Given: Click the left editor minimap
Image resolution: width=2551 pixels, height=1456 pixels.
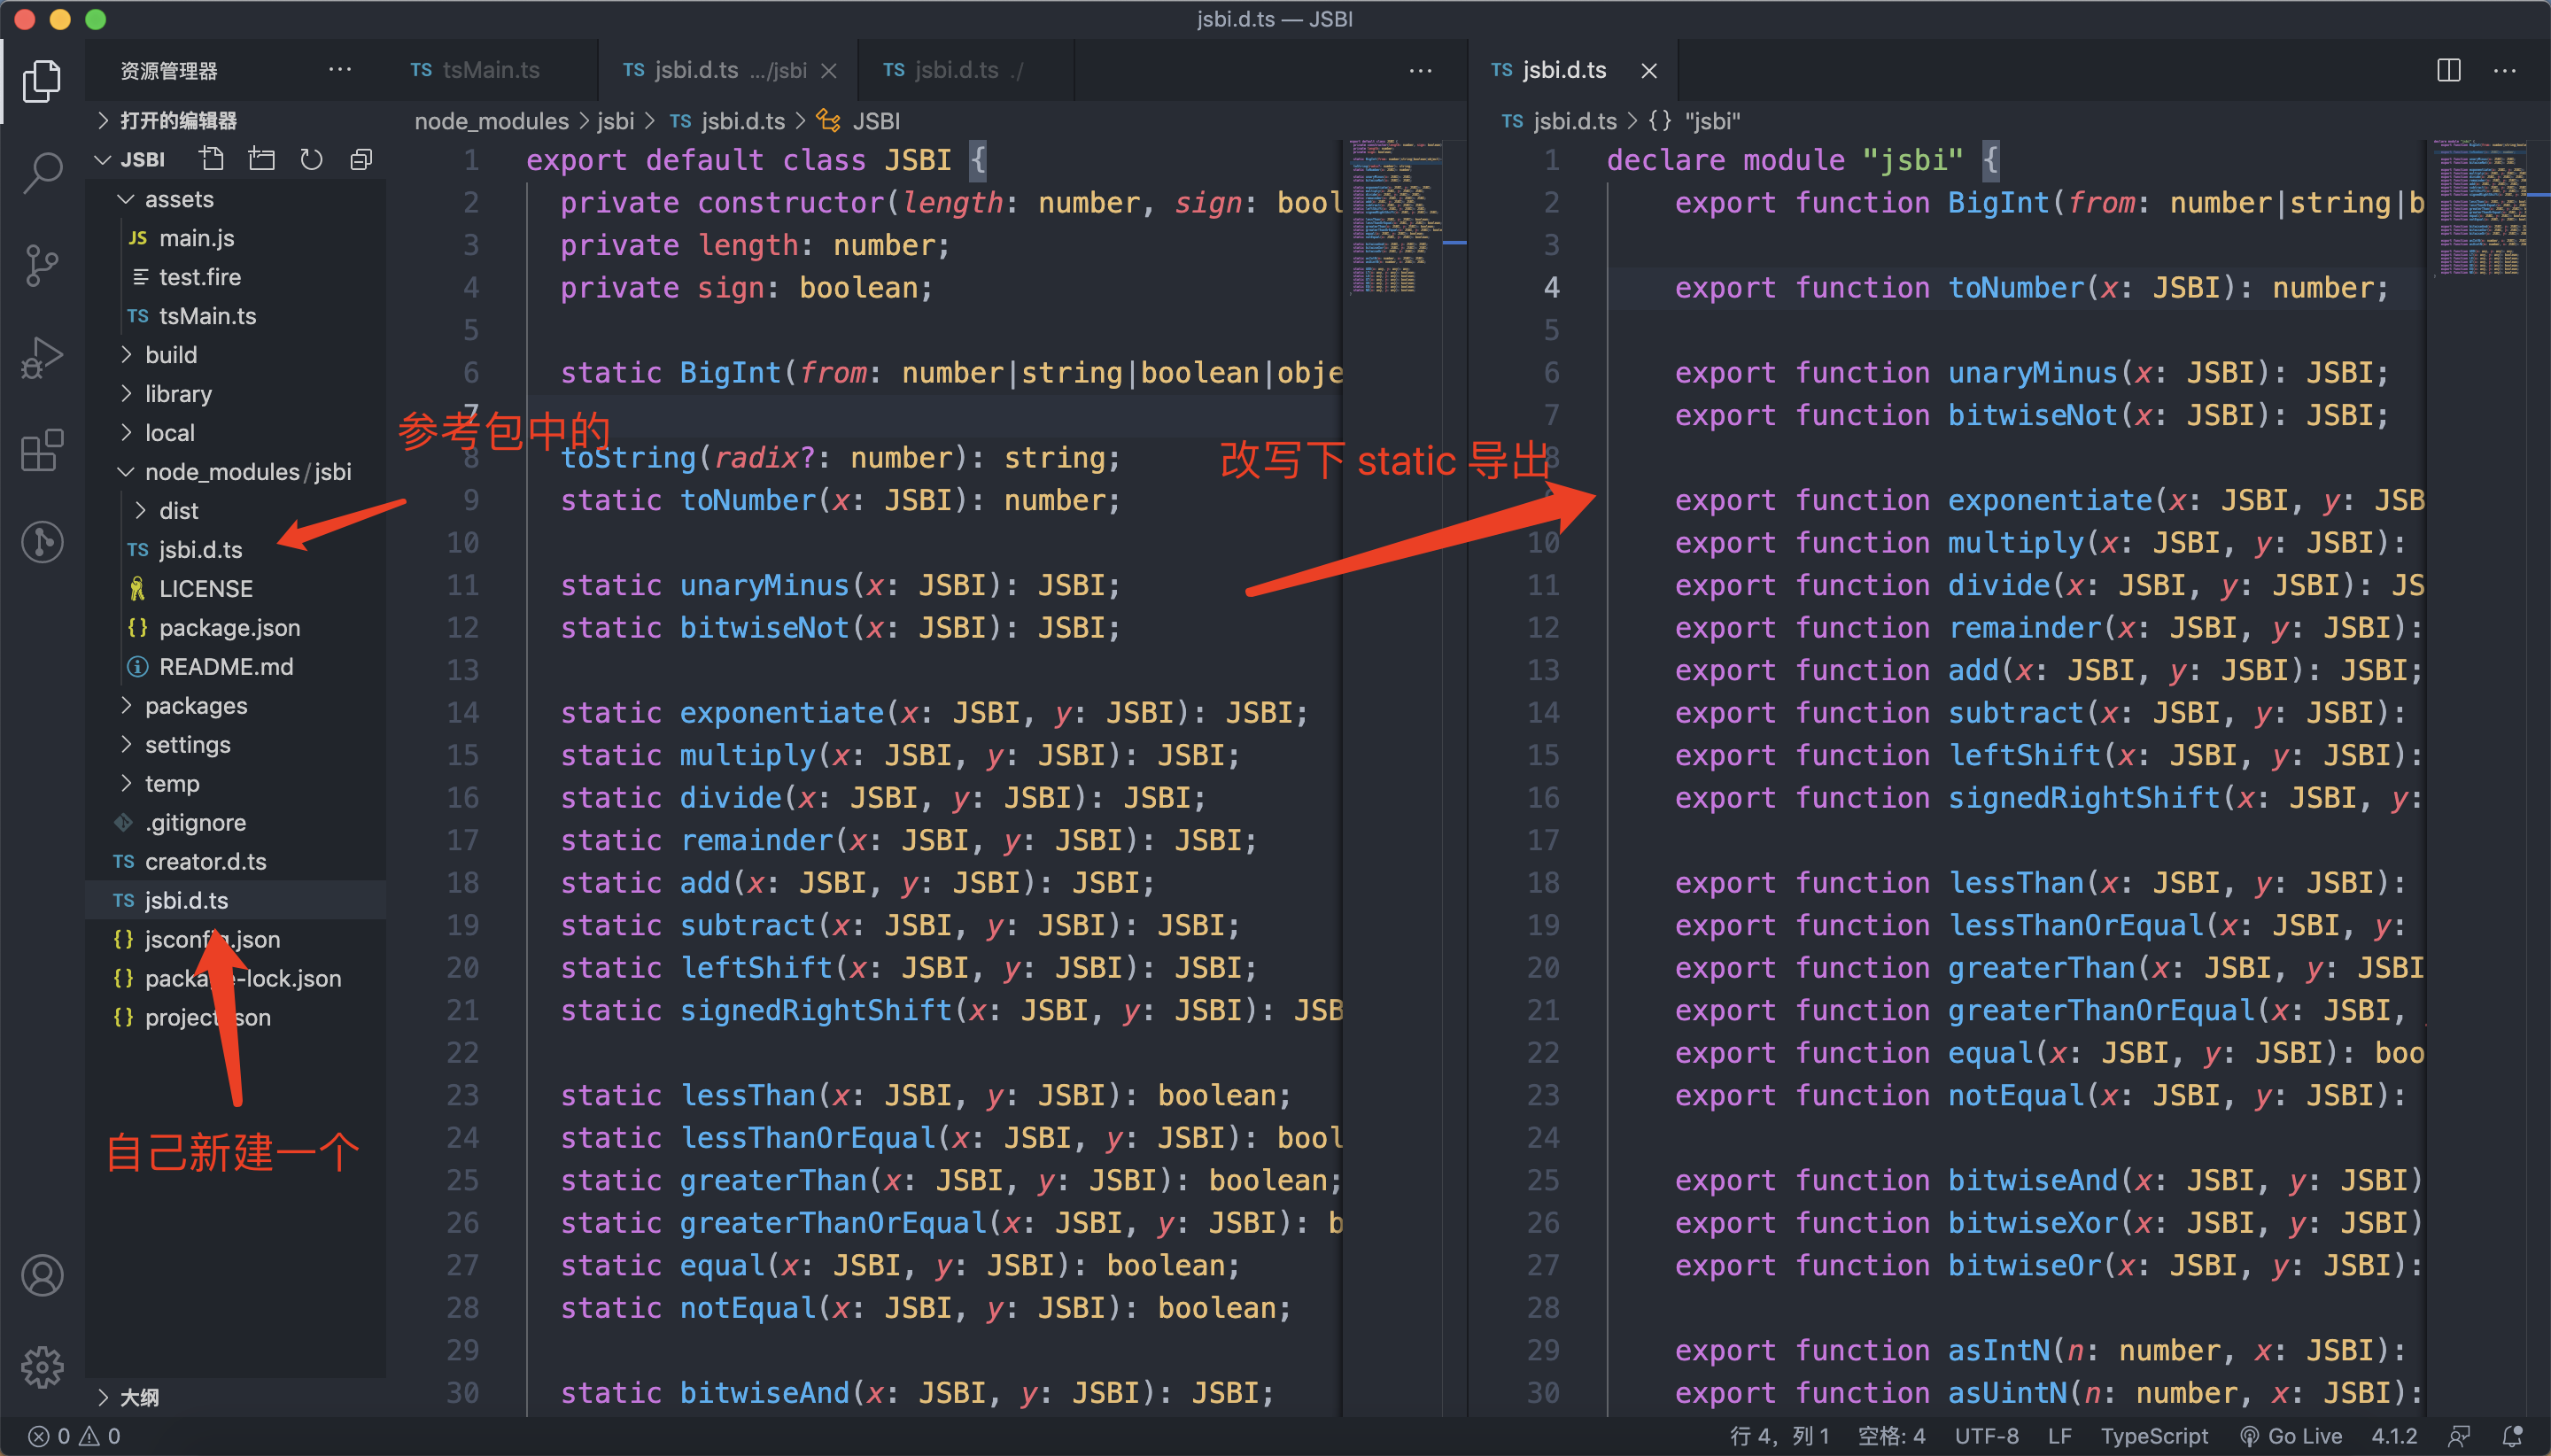Looking at the screenshot, I should 1395,220.
